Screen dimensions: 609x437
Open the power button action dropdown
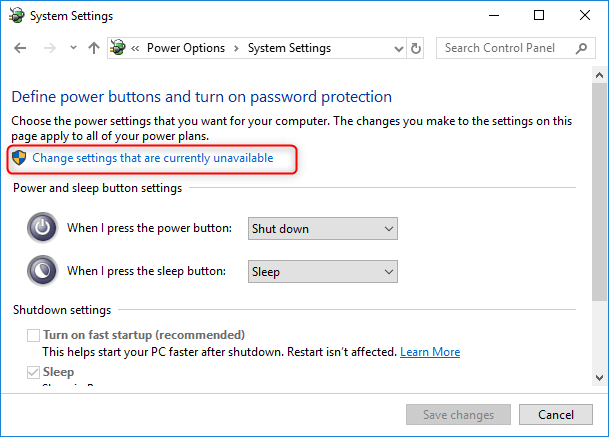point(322,229)
